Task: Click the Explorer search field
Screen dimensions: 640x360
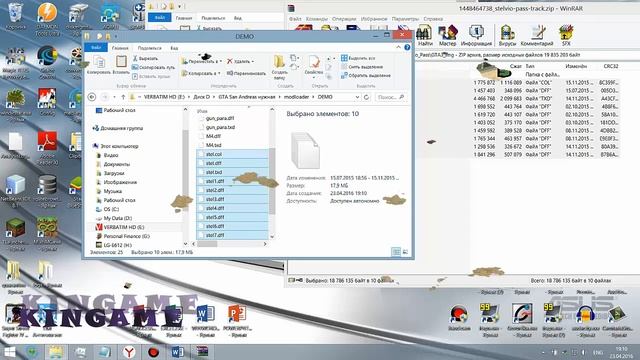Action: coord(390,97)
